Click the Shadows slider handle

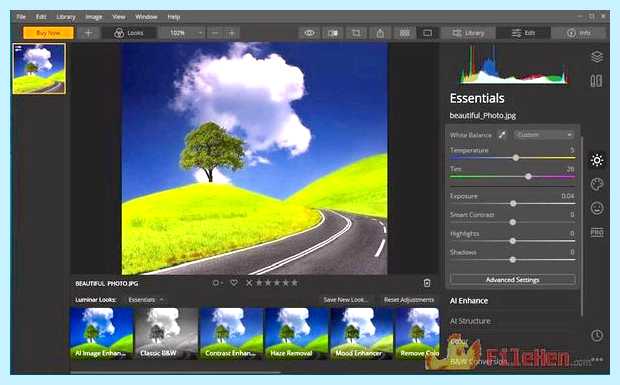click(512, 260)
